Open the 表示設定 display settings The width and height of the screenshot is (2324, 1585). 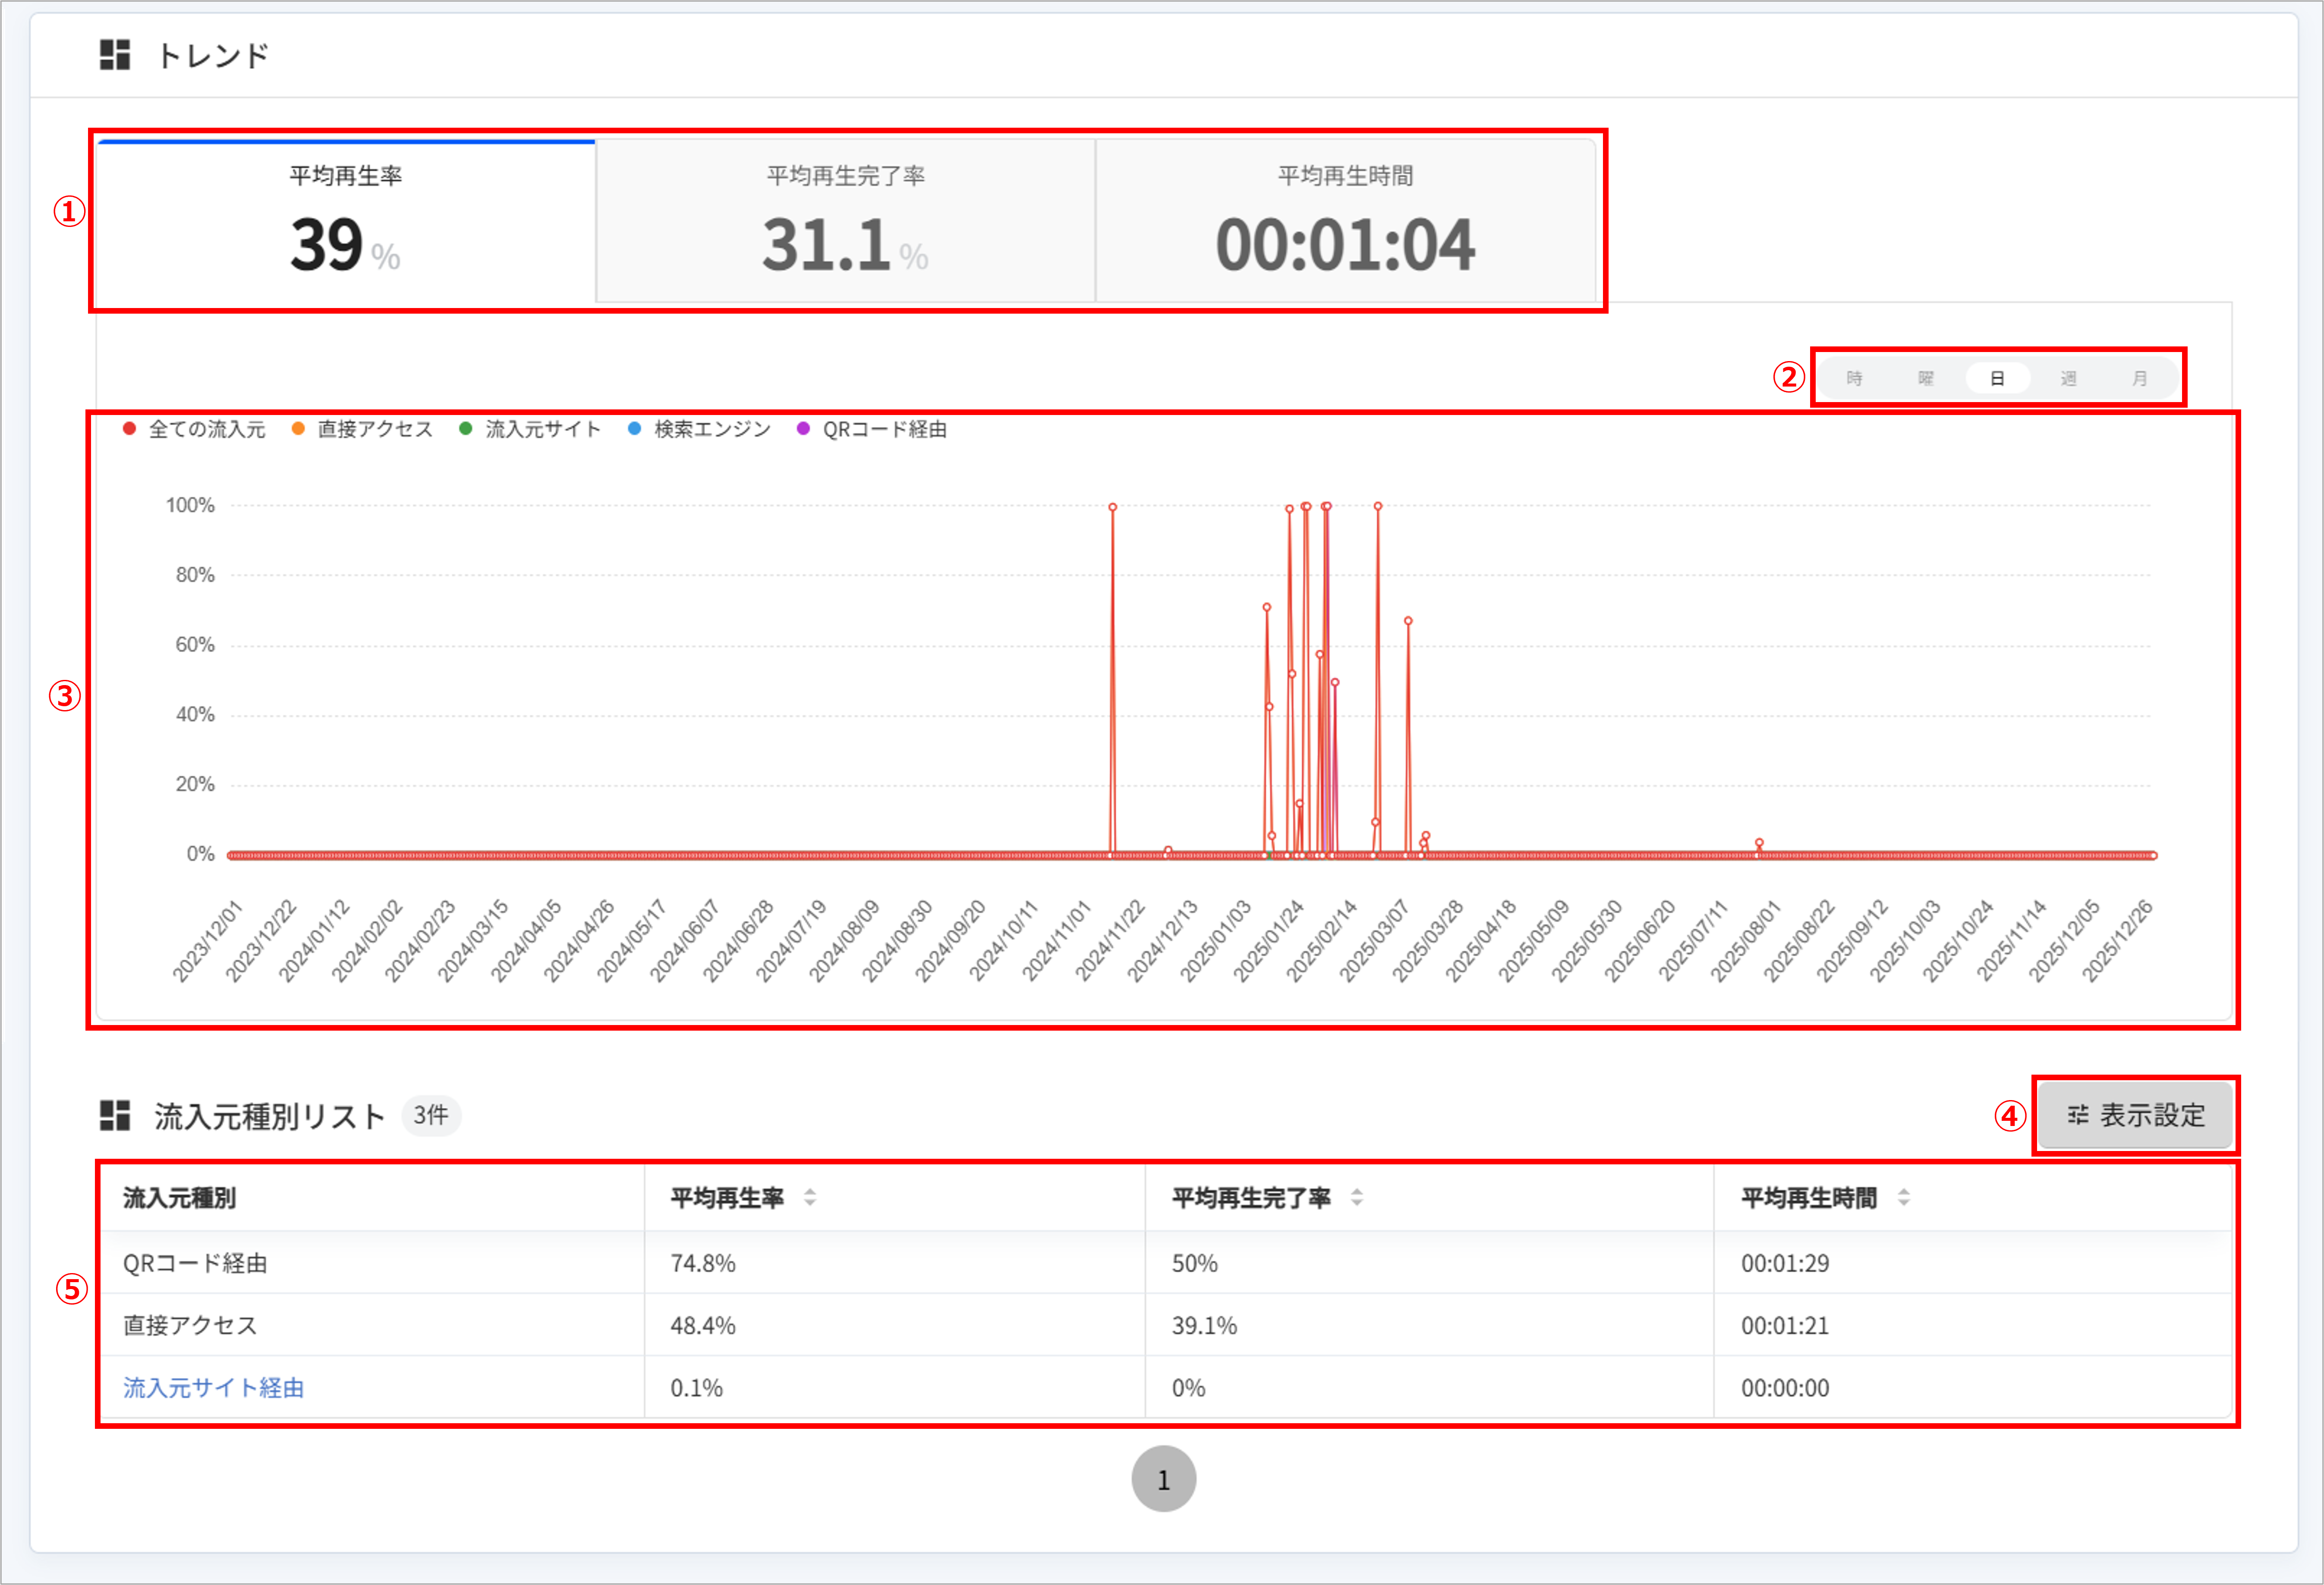2135,1115
